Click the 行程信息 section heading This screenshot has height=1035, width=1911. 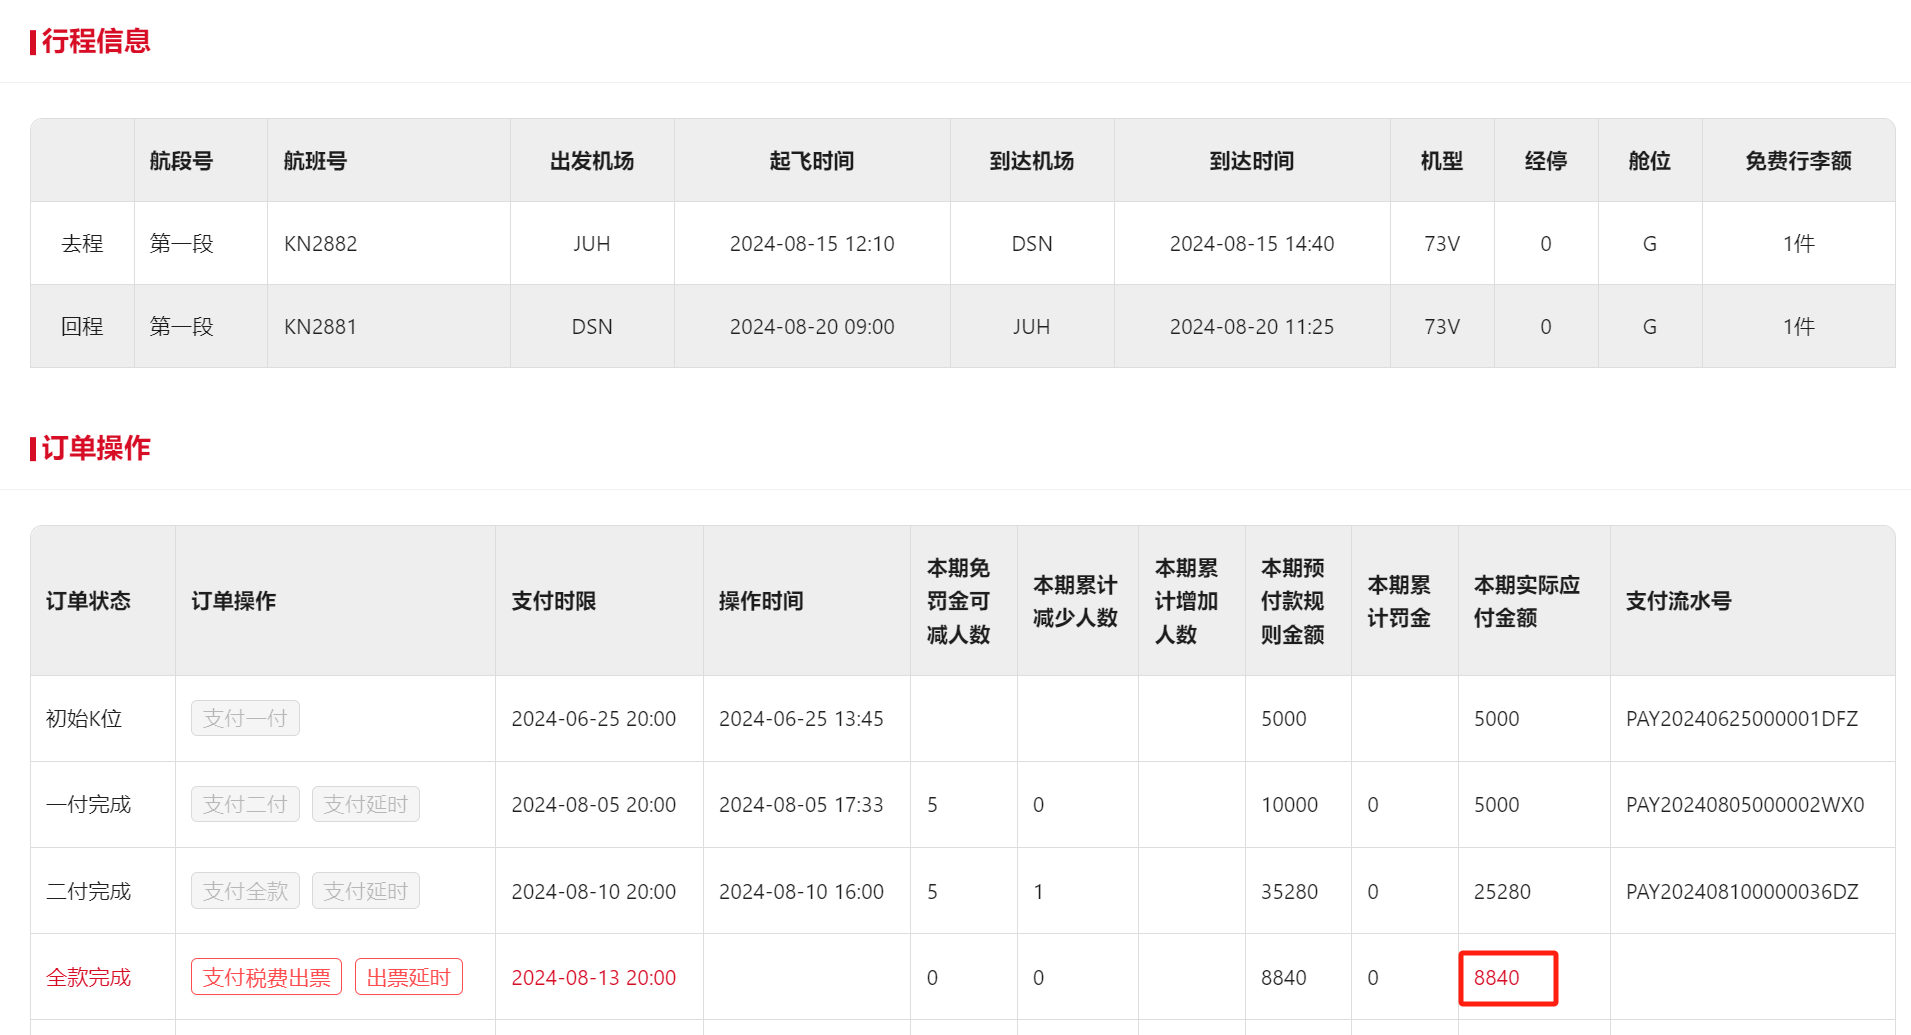[95, 41]
